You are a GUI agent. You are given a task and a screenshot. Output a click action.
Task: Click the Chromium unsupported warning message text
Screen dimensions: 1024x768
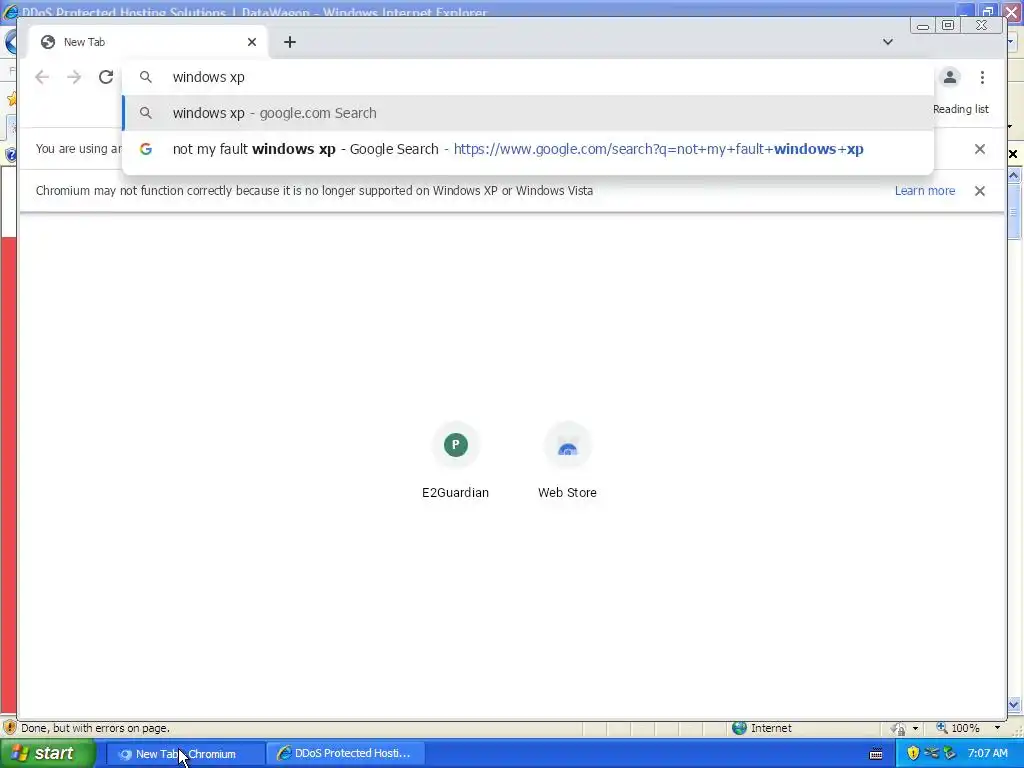314,191
